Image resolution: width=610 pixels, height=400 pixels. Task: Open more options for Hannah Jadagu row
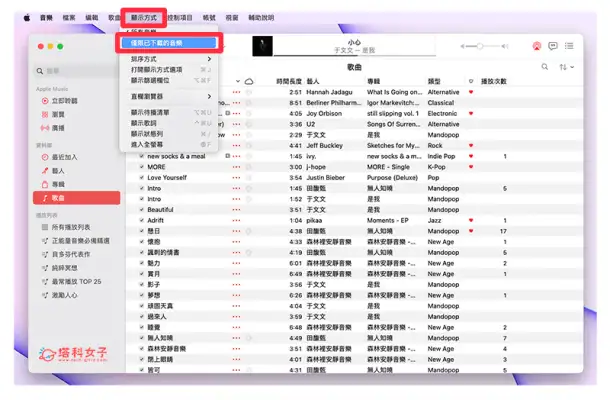coord(236,92)
